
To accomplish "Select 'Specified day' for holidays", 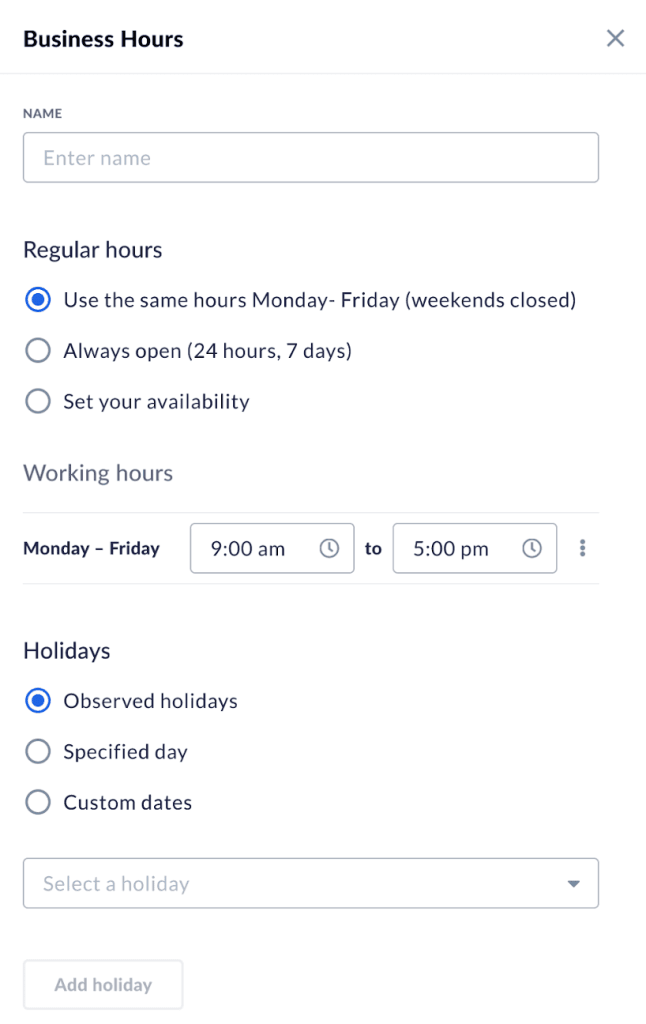I will coord(37,751).
